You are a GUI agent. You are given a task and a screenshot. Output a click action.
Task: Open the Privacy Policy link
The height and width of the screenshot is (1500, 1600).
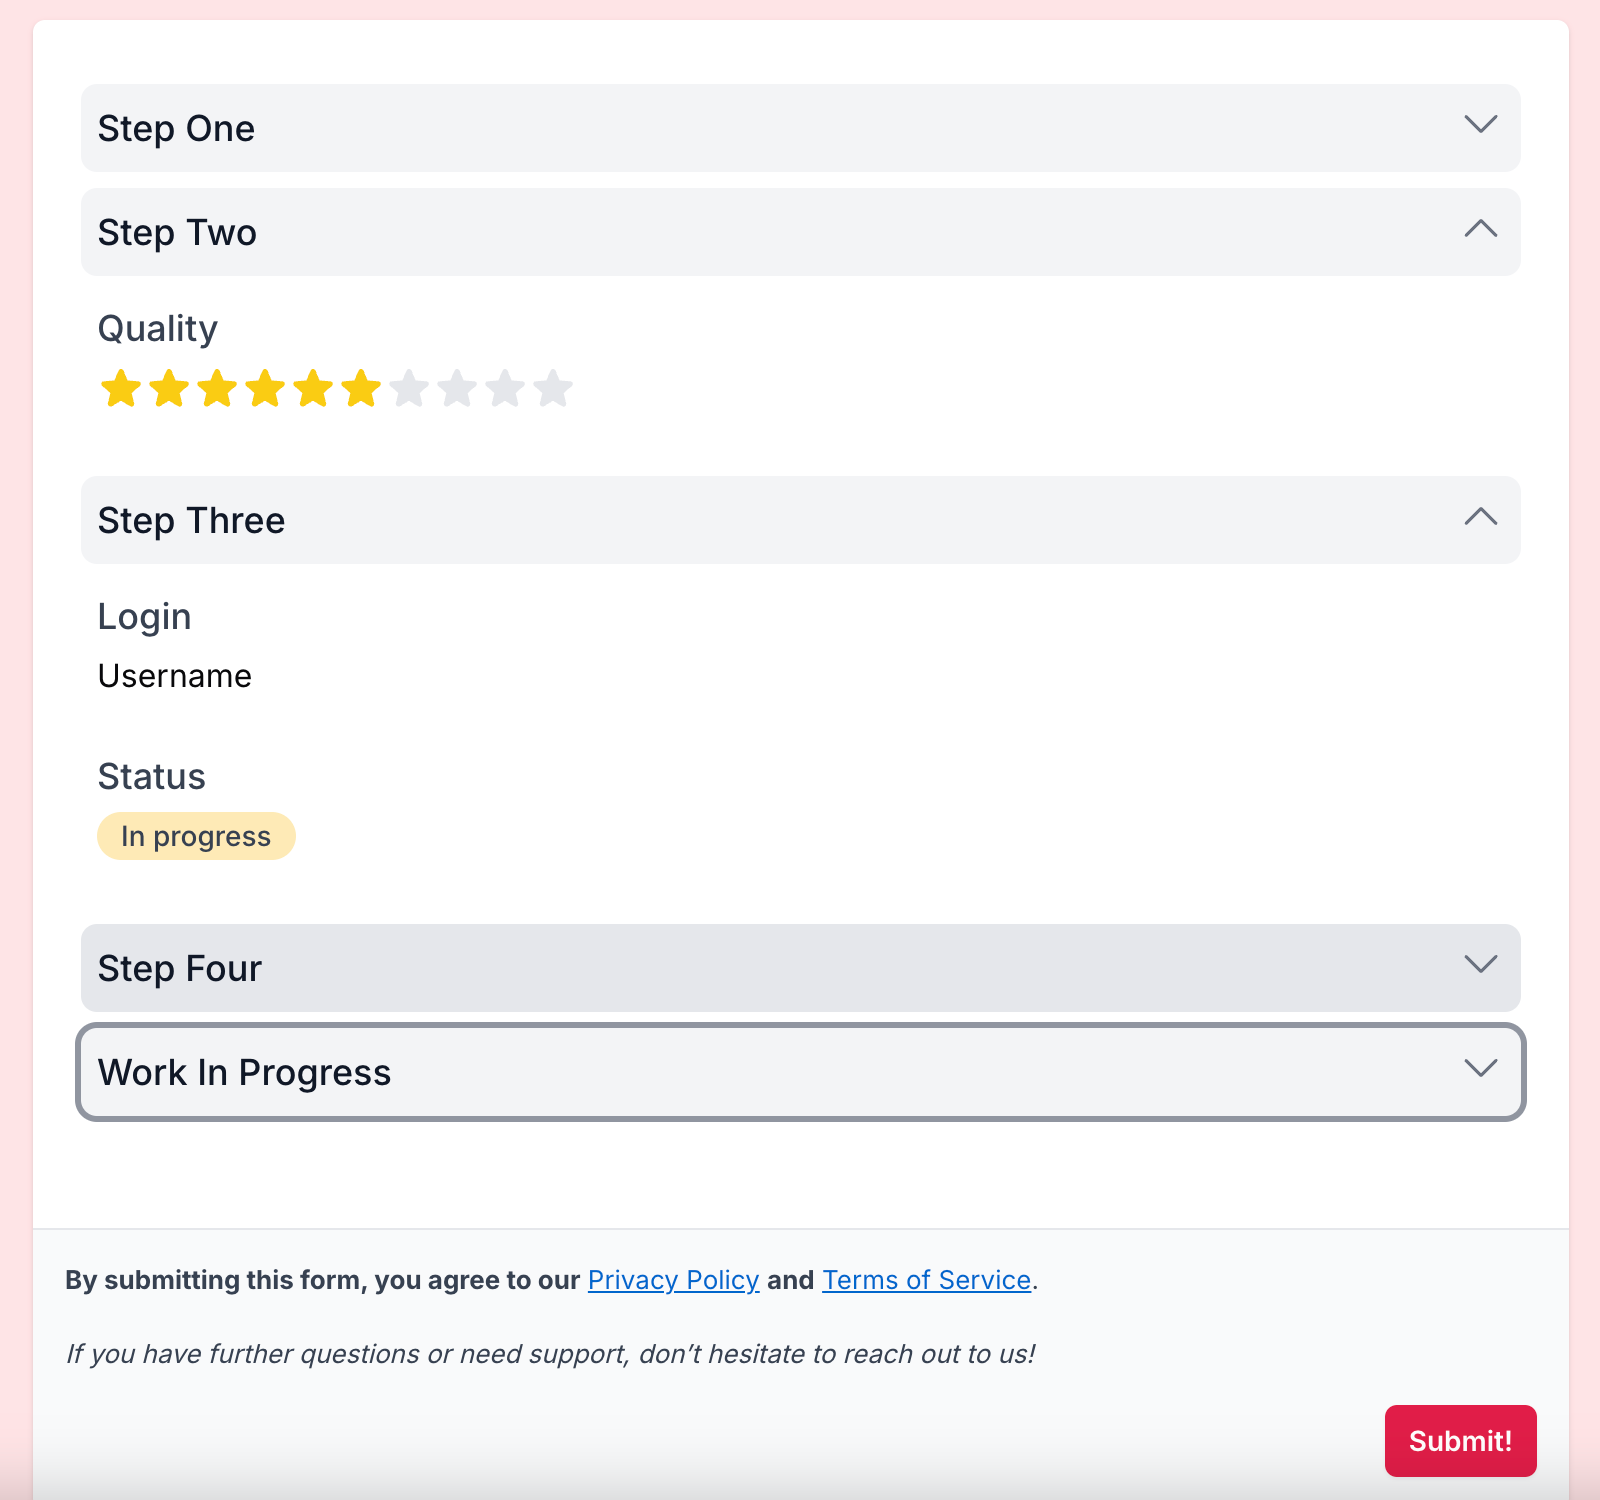[673, 1280]
